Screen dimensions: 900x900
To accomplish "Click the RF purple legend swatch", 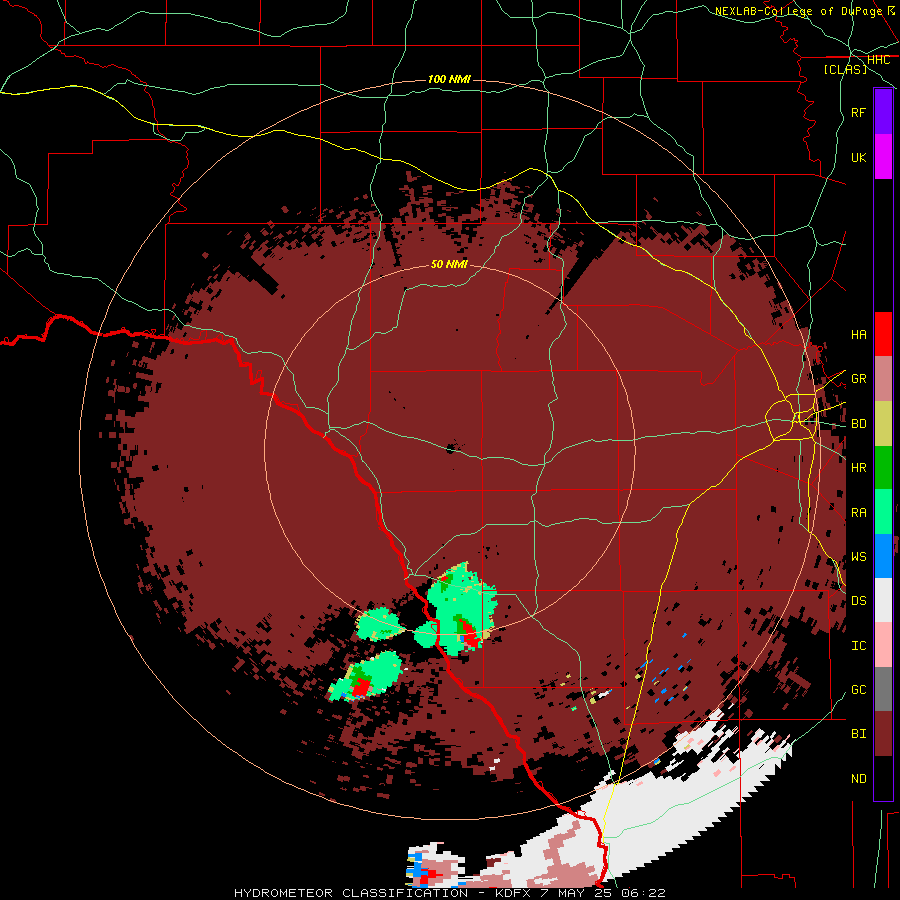I will point(883,112).
